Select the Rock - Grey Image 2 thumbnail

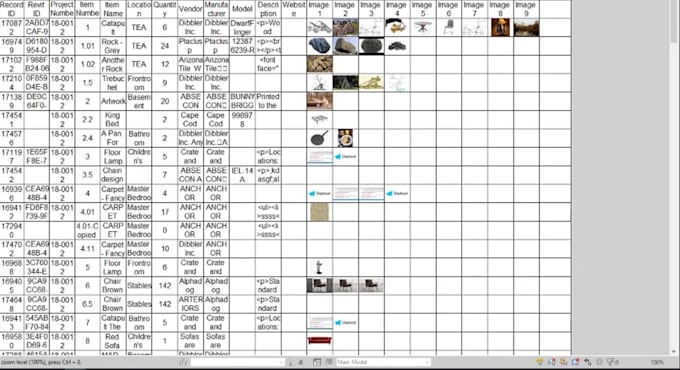(345, 46)
